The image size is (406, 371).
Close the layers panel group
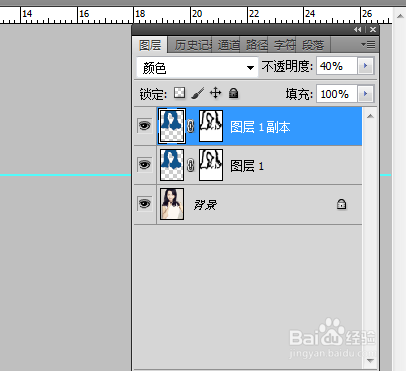point(373,30)
